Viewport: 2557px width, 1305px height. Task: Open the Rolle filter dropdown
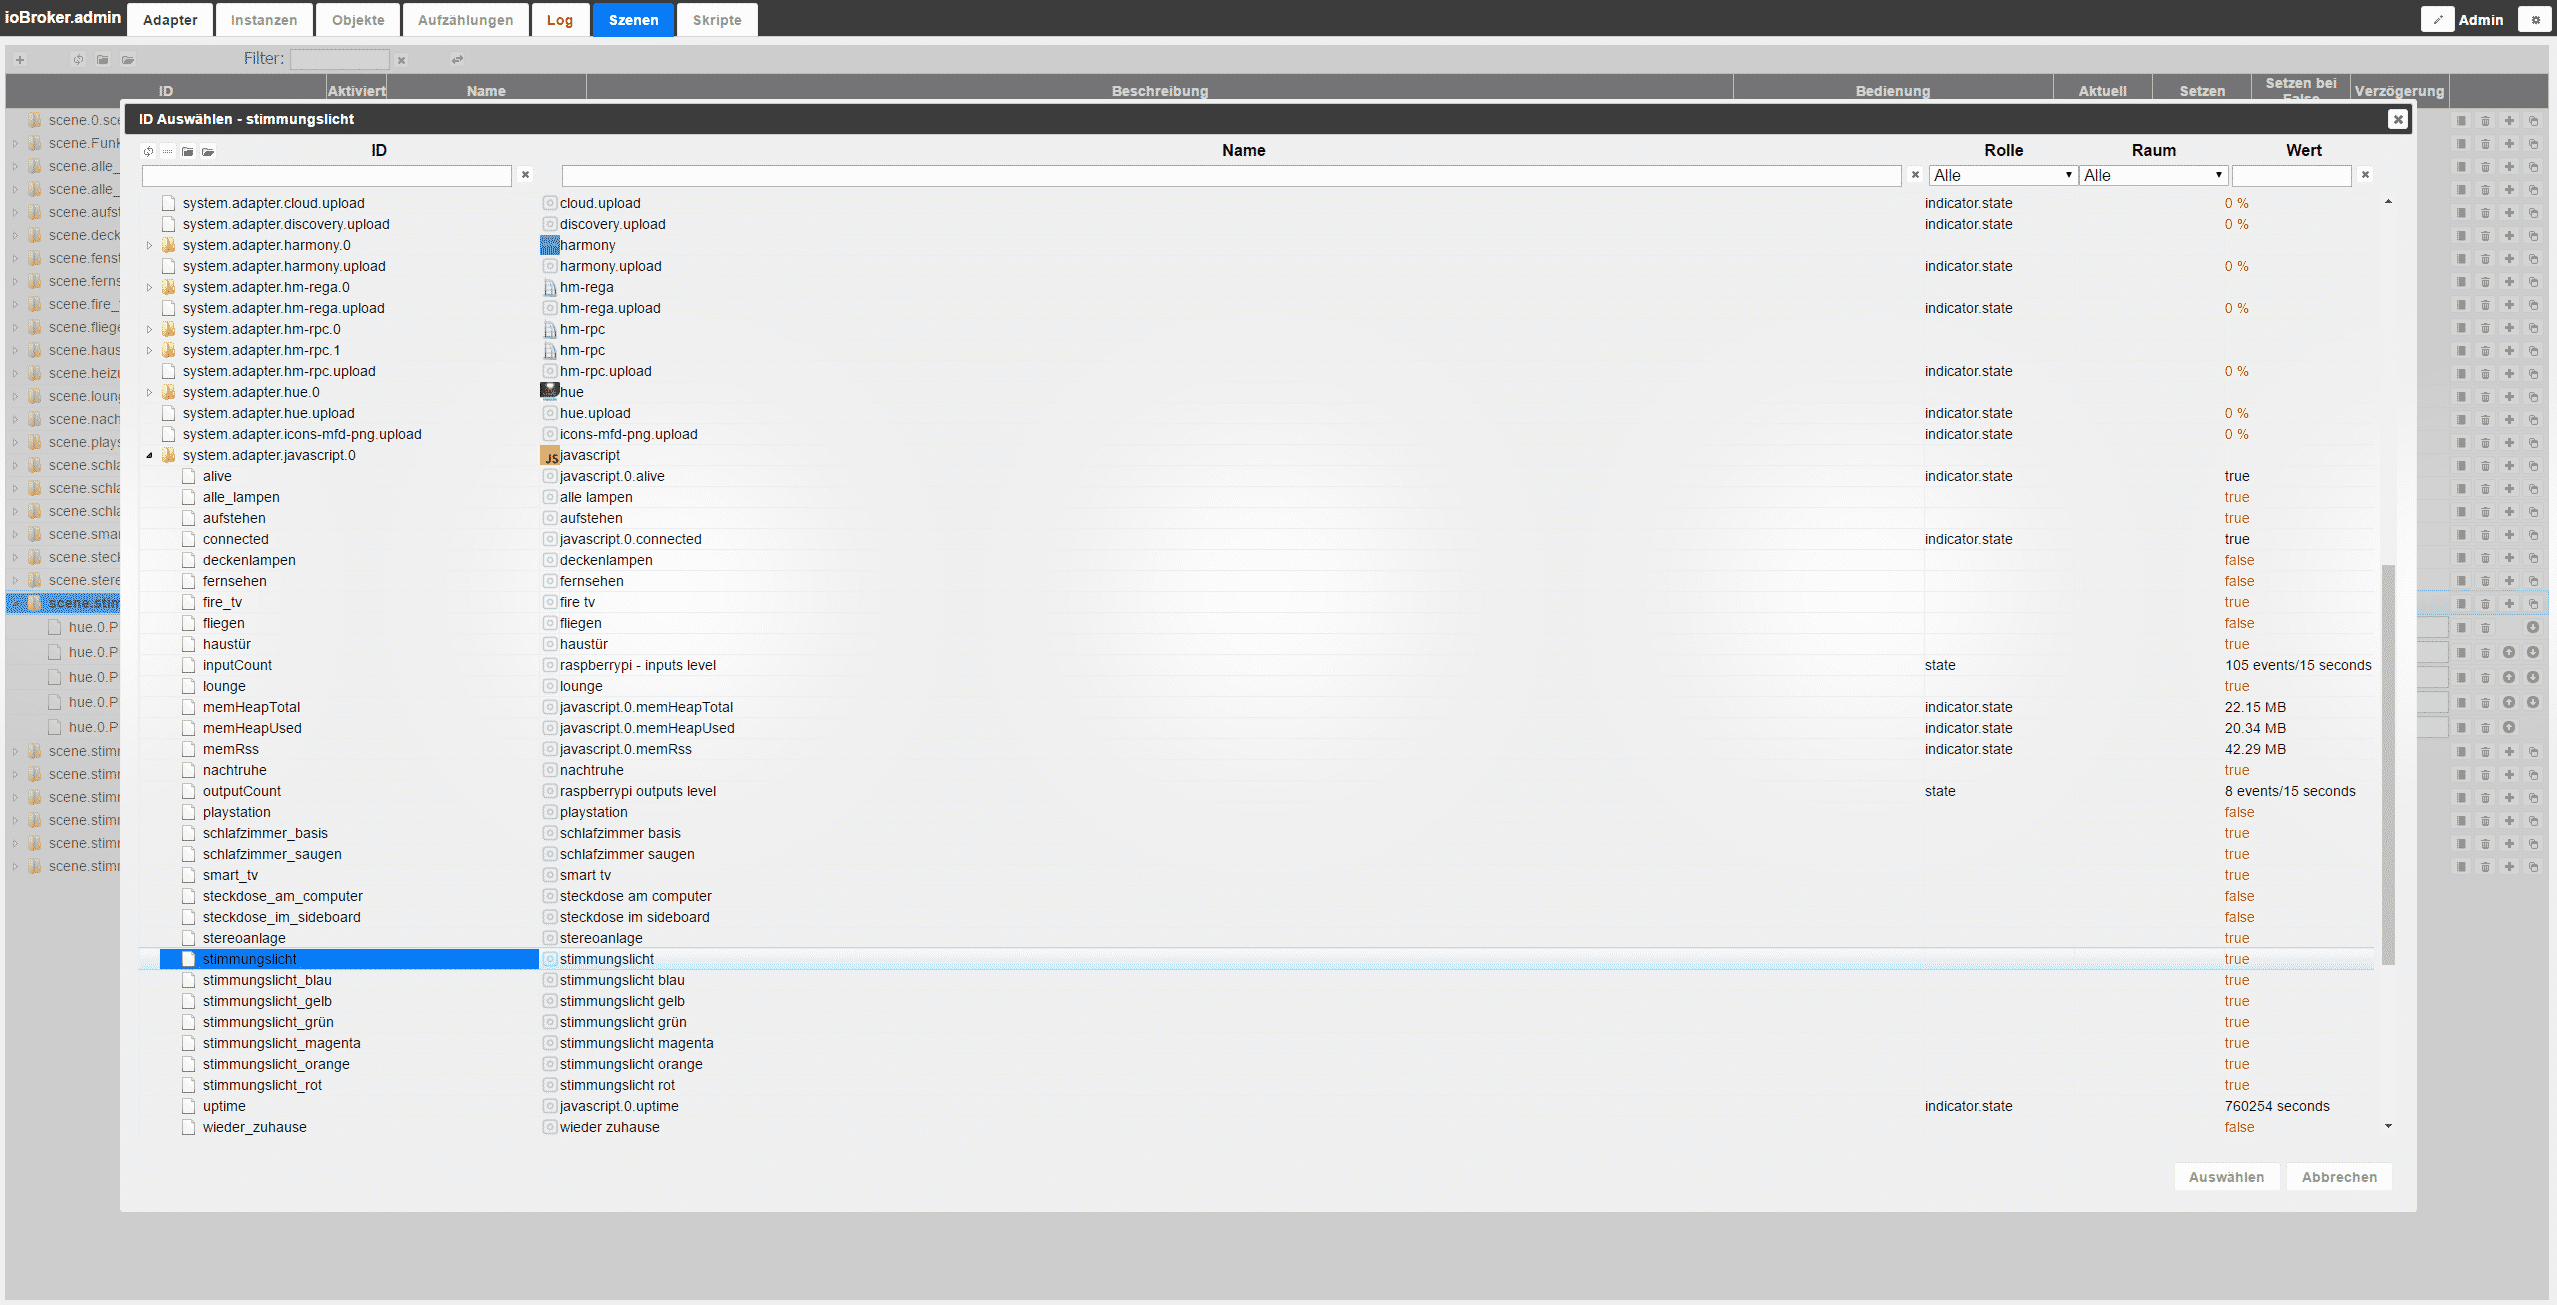(x=2002, y=176)
